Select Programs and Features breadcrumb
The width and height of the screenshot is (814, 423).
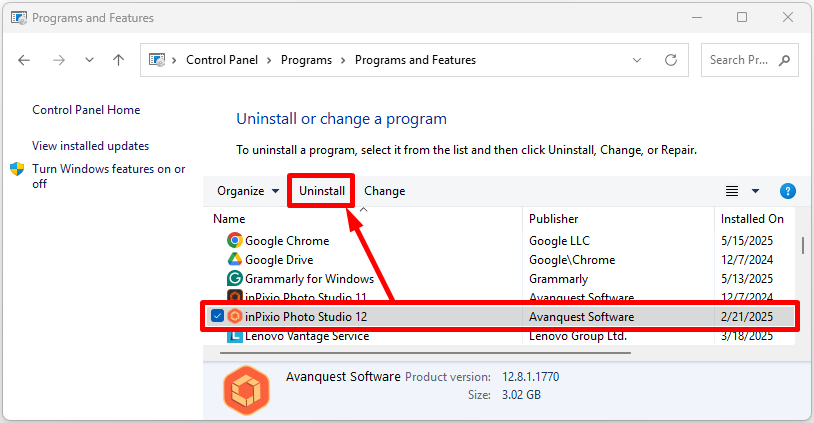pos(415,60)
